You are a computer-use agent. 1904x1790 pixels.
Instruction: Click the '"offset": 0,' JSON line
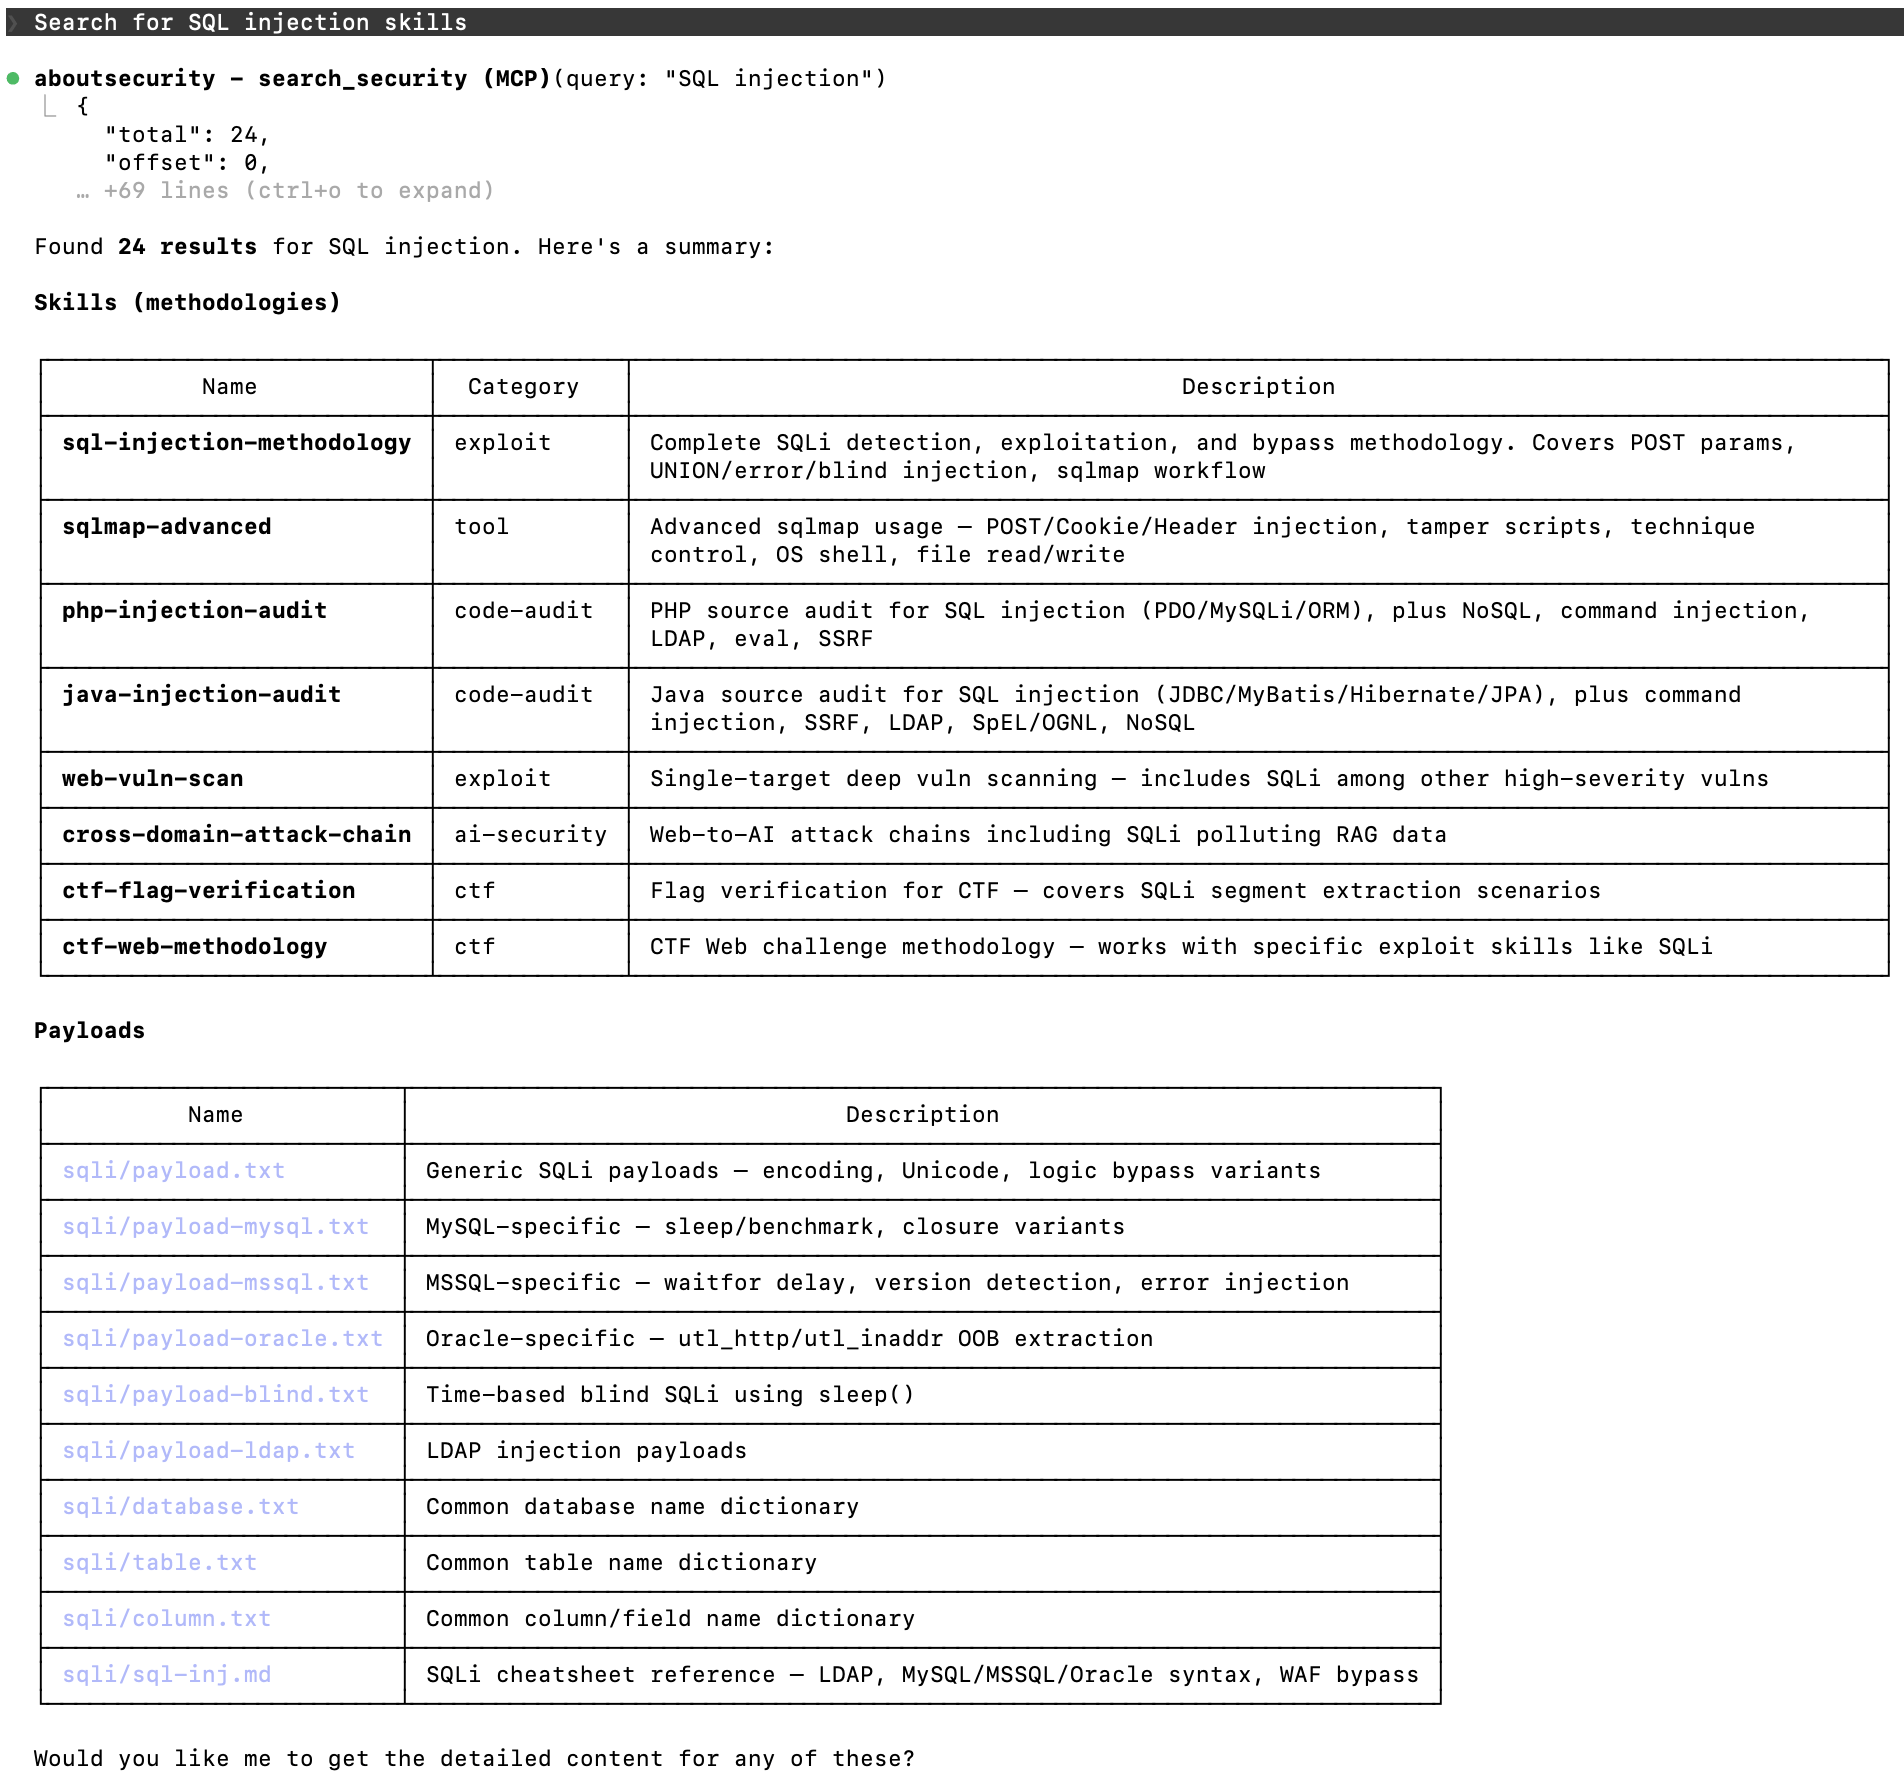(x=187, y=162)
